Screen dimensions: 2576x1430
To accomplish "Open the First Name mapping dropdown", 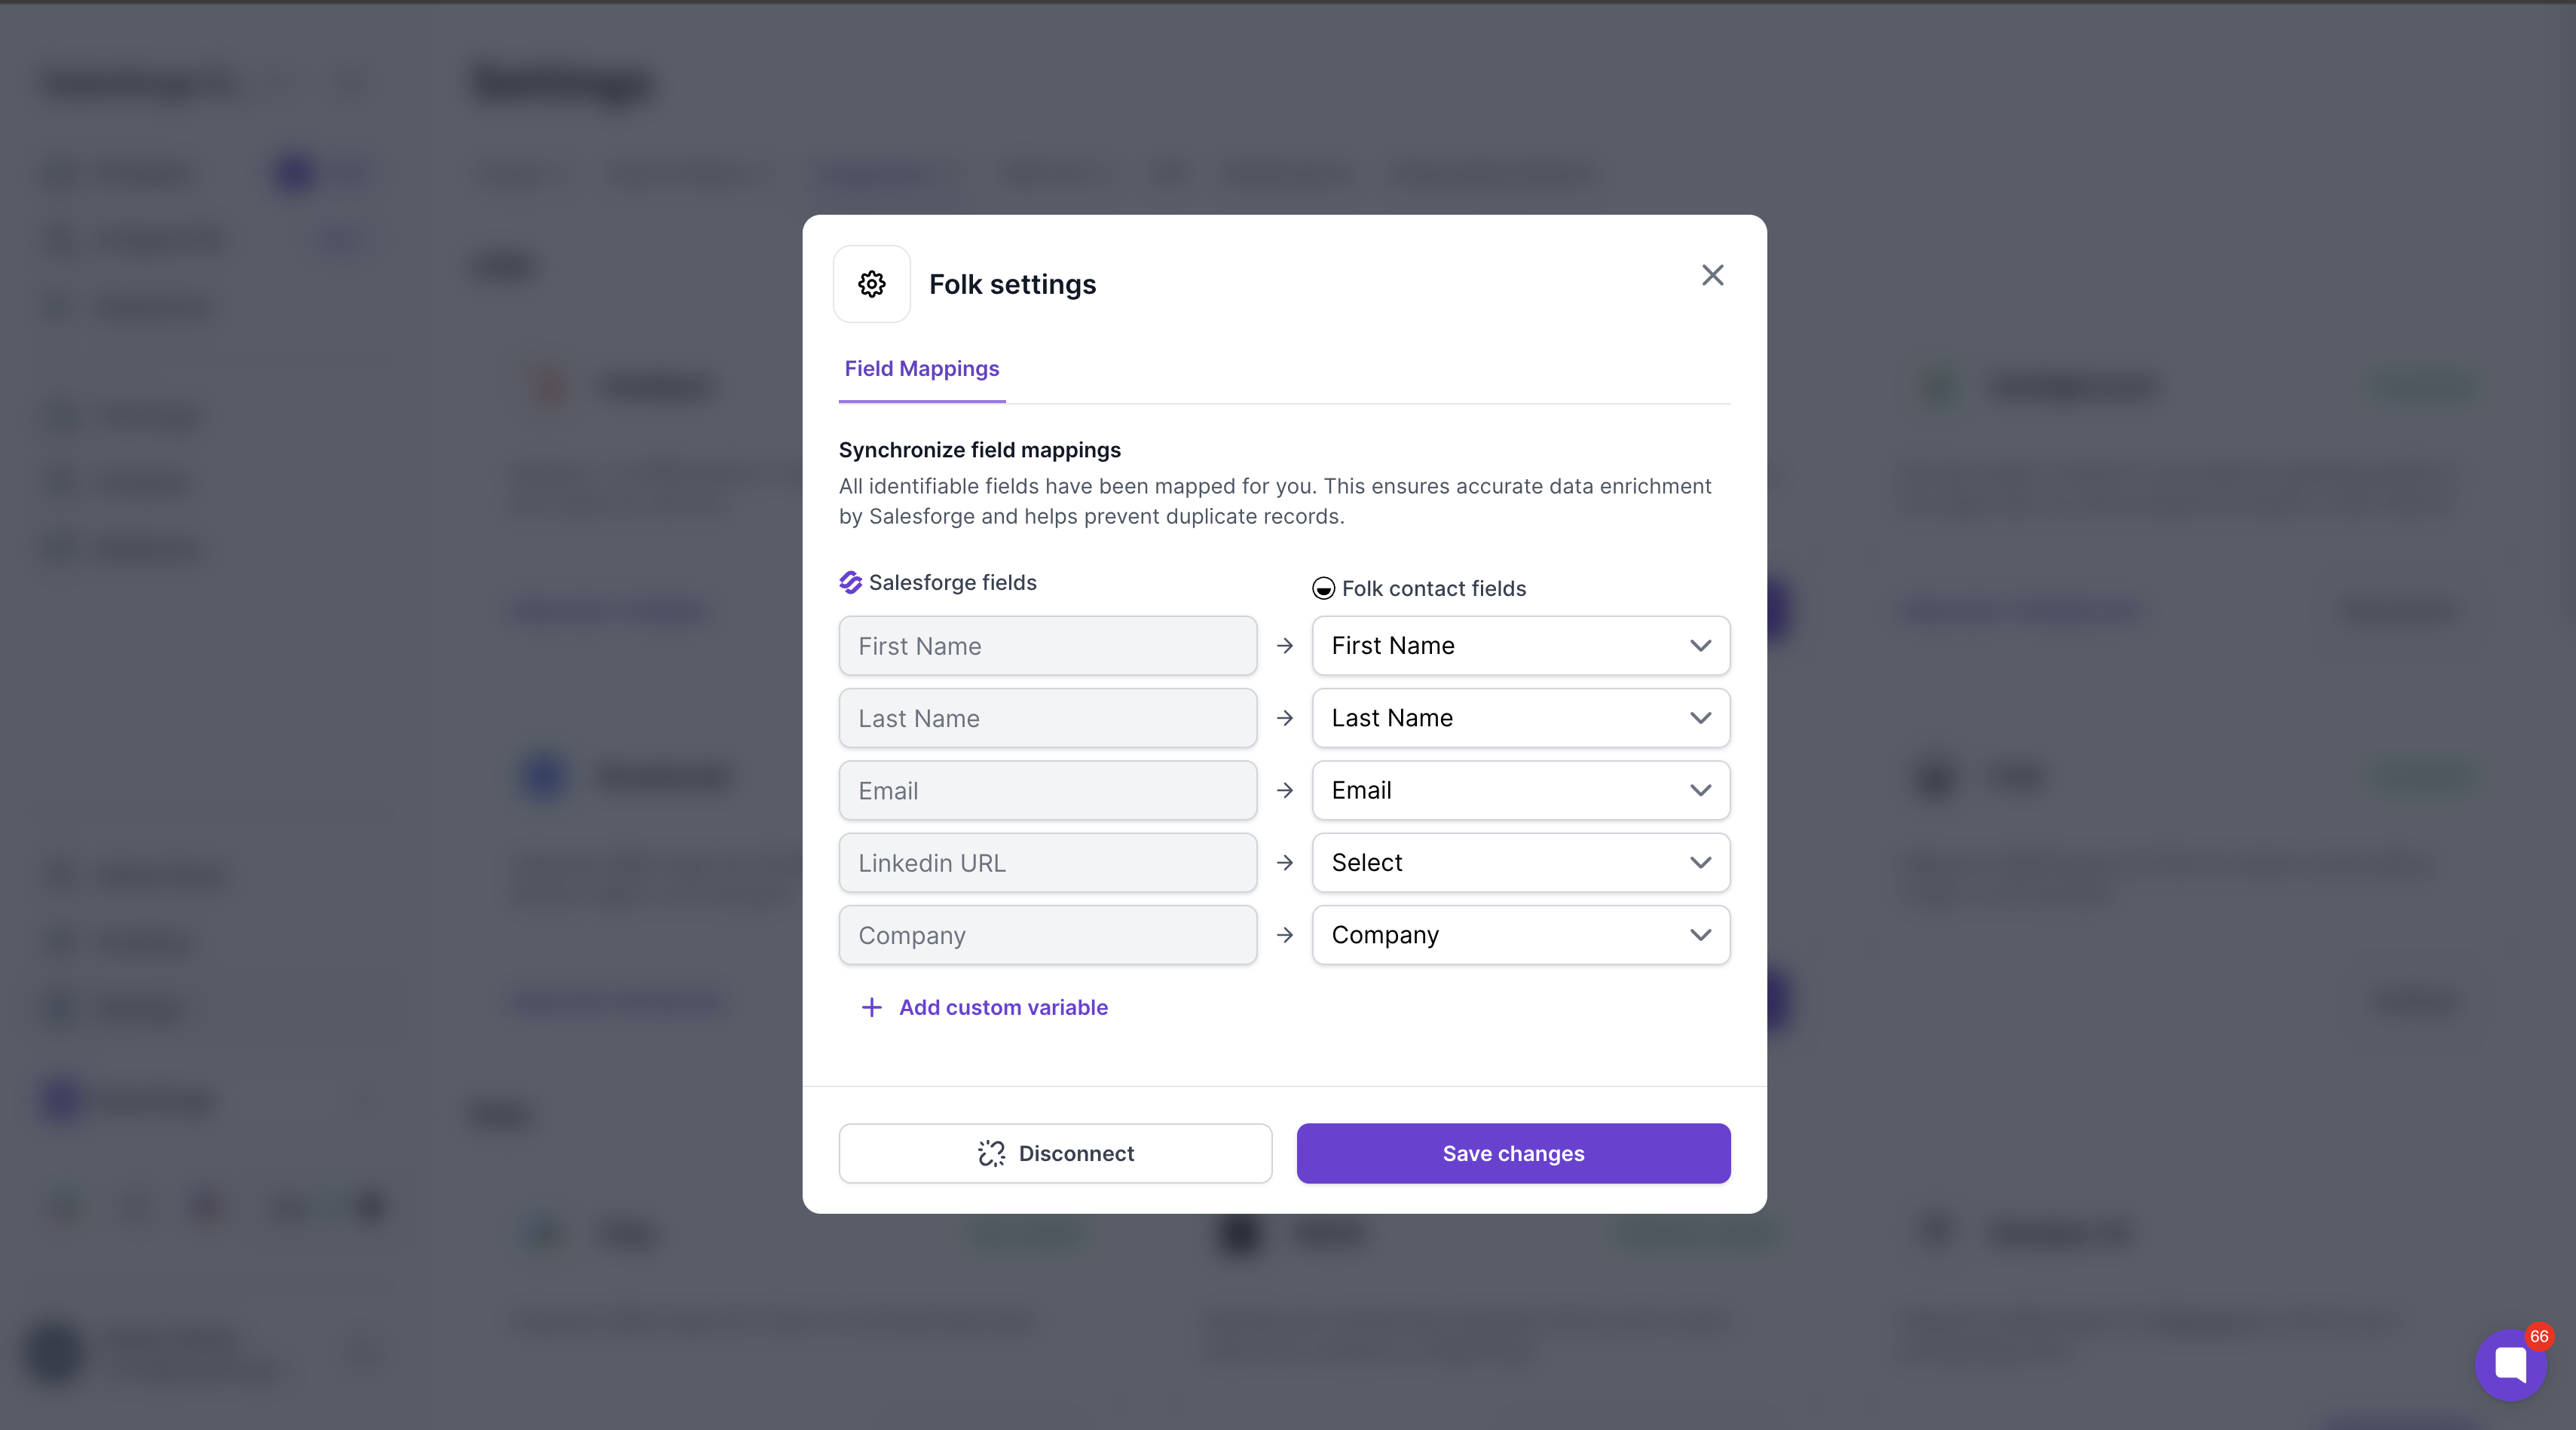I will 1520,646.
